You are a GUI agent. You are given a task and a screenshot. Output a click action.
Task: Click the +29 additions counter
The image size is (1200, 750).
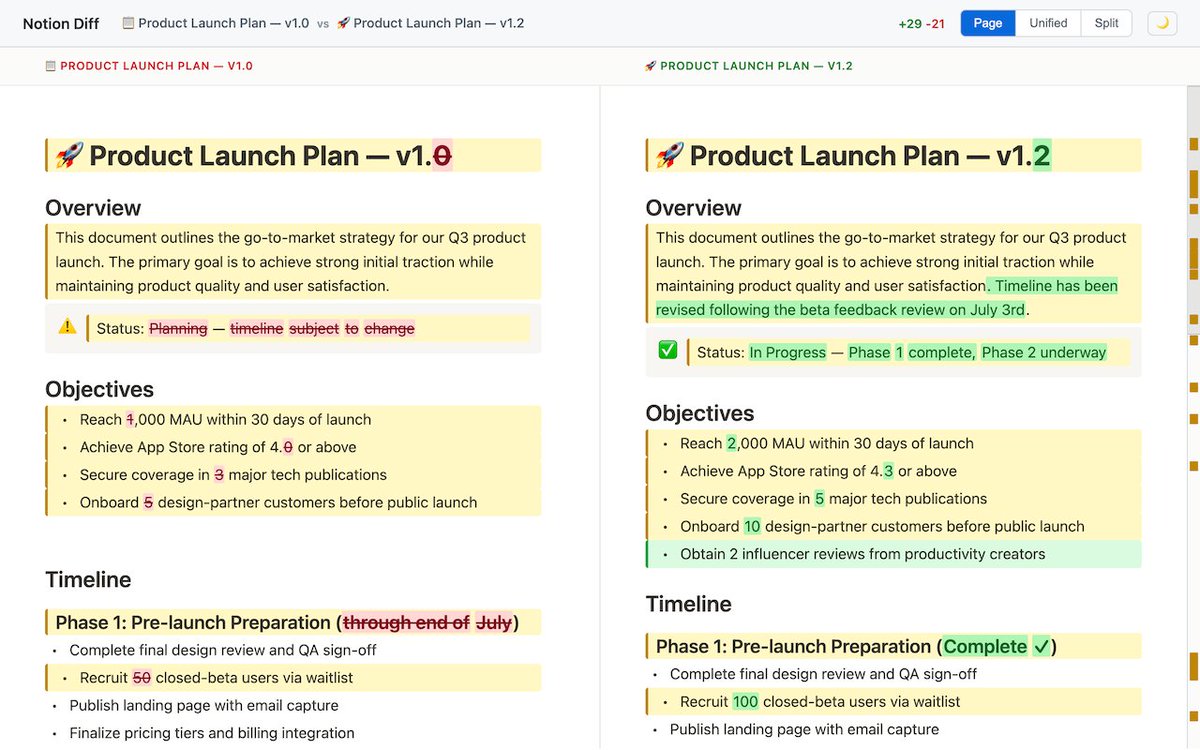click(911, 24)
